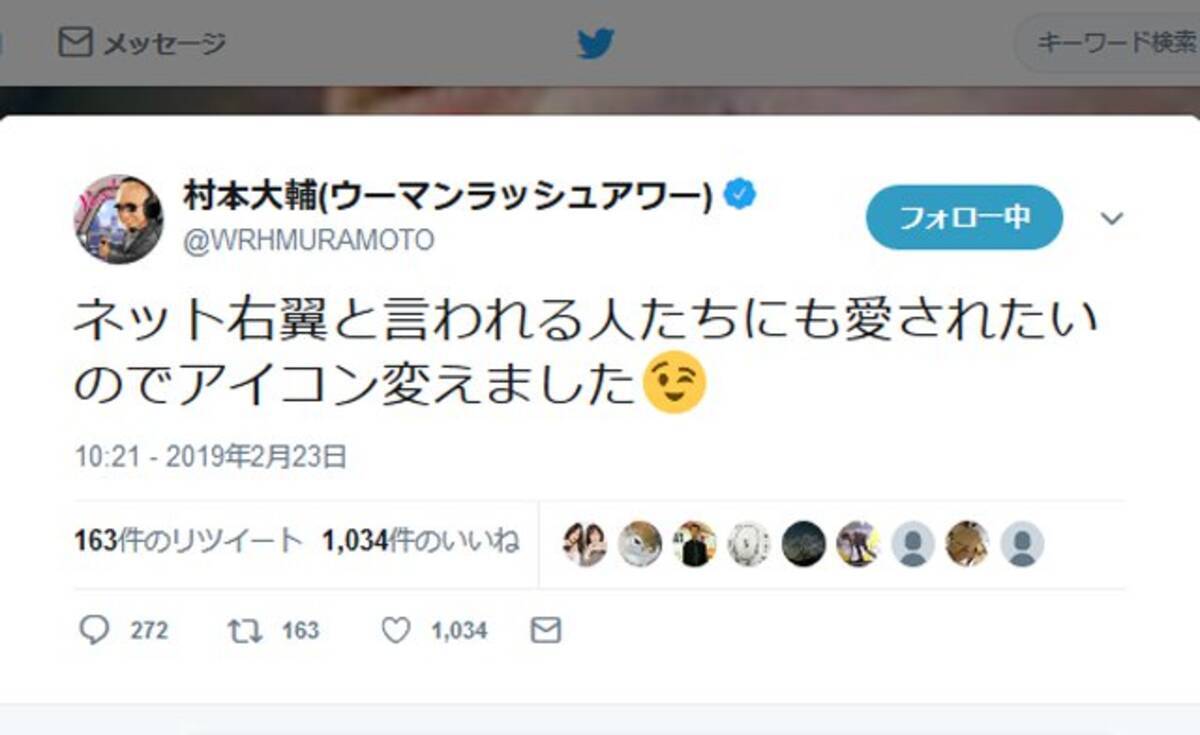Click the blue verified badge
The image size is (1200, 735).
coord(740,194)
